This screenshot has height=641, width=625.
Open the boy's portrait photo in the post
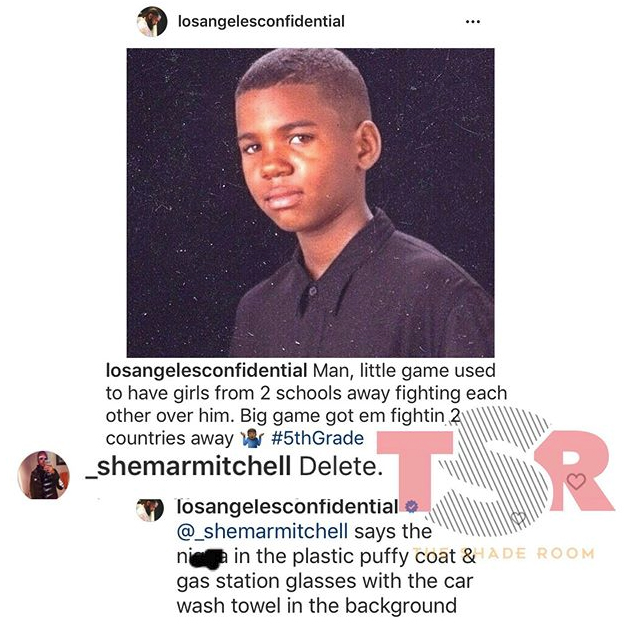tap(311, 203)
